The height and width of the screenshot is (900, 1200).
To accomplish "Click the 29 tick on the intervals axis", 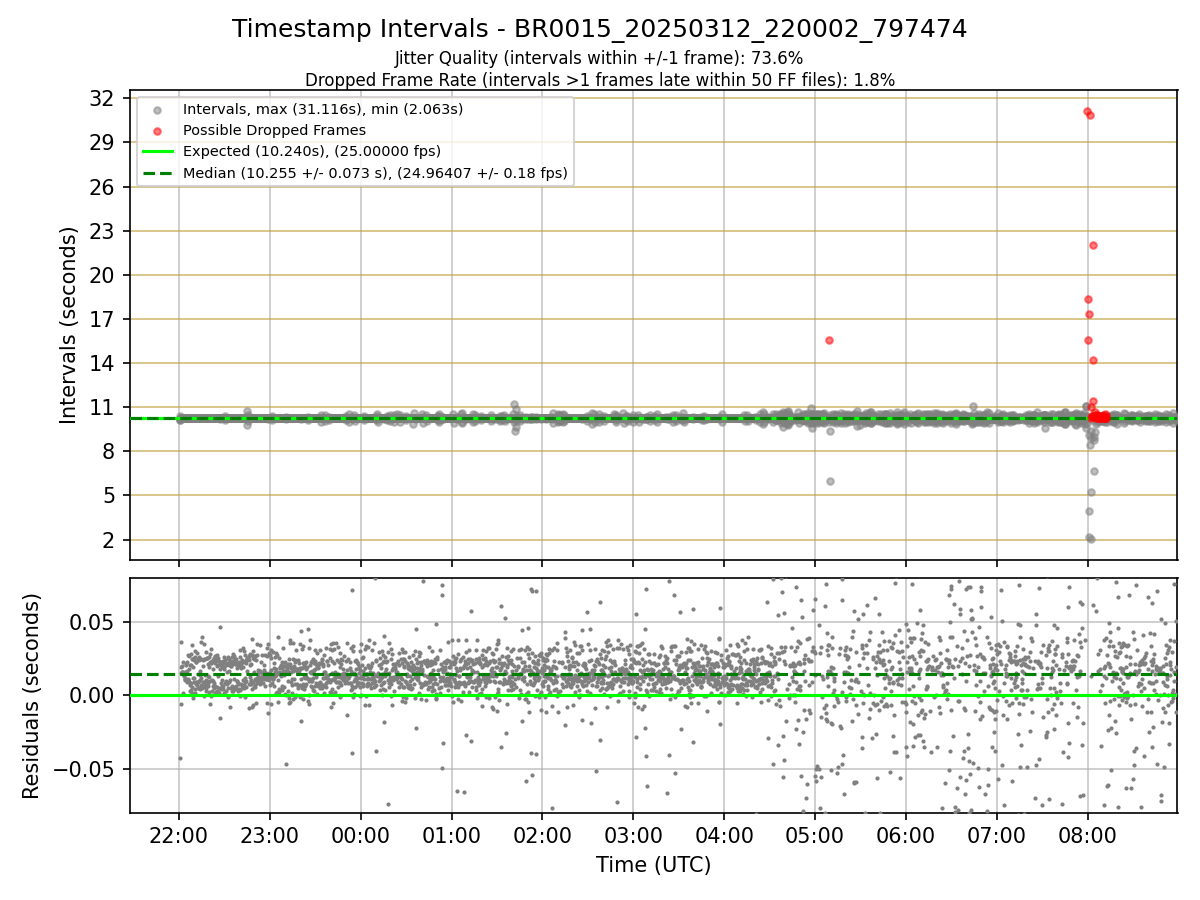I will (x=101, y=142).
